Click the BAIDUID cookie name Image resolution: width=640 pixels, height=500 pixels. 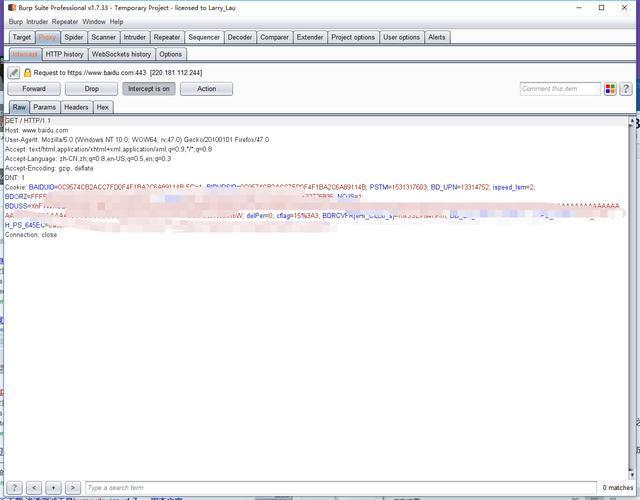click(42, 187)
